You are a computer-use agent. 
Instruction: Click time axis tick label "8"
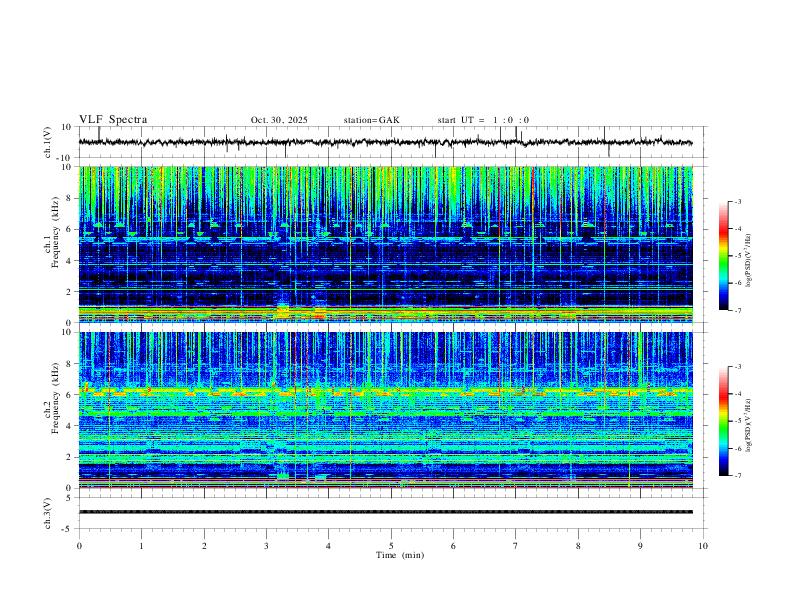pos(578,546)
